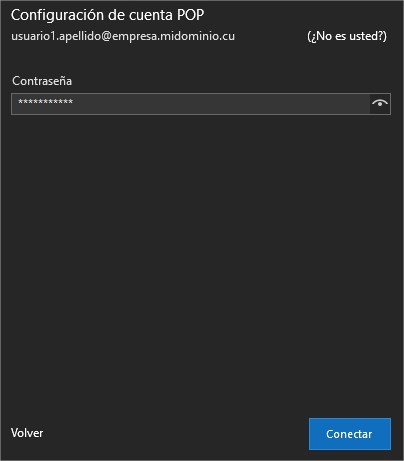Image resolution: width=404 pixels, height=461 pixels.
Task: Click the empresa.midominio.cu domain text
Action: (173, 36)
